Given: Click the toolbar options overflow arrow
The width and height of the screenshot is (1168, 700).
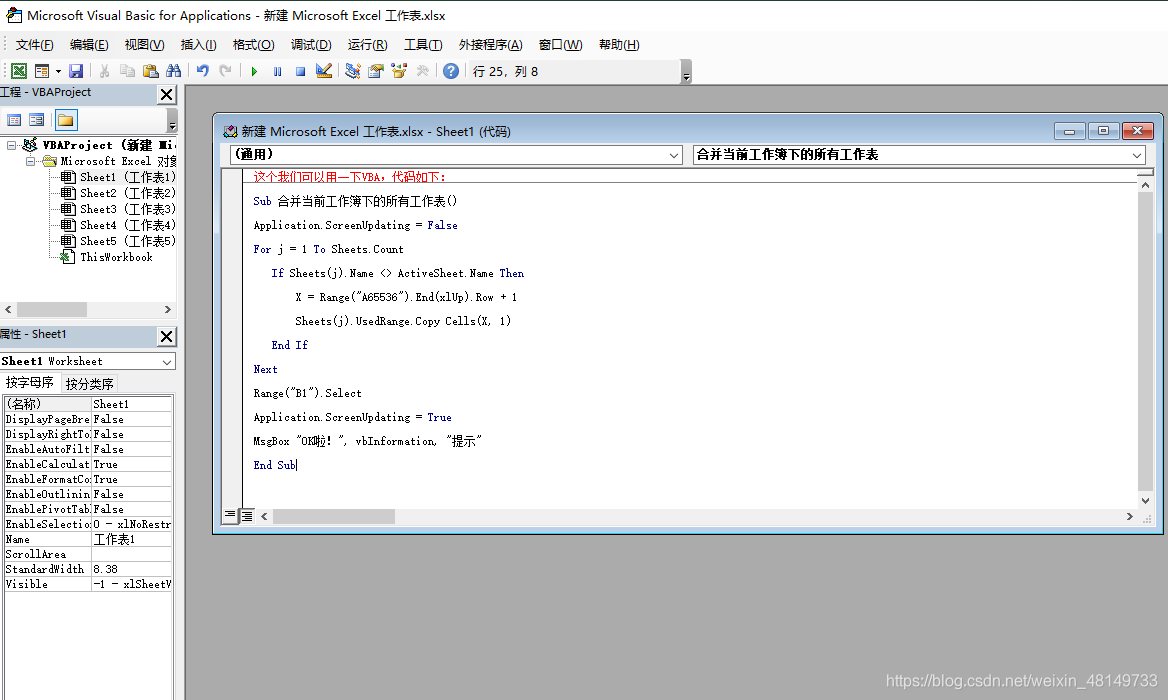Looking at the screenshot, I should pyautogui.click(x=686, y=72).
